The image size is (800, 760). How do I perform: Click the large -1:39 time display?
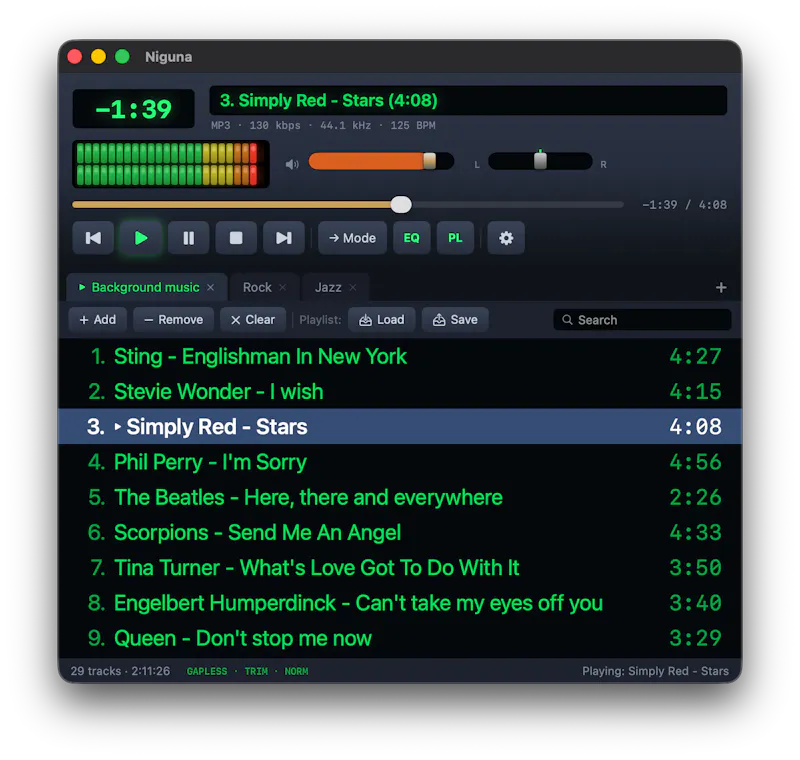click(134, 109)
